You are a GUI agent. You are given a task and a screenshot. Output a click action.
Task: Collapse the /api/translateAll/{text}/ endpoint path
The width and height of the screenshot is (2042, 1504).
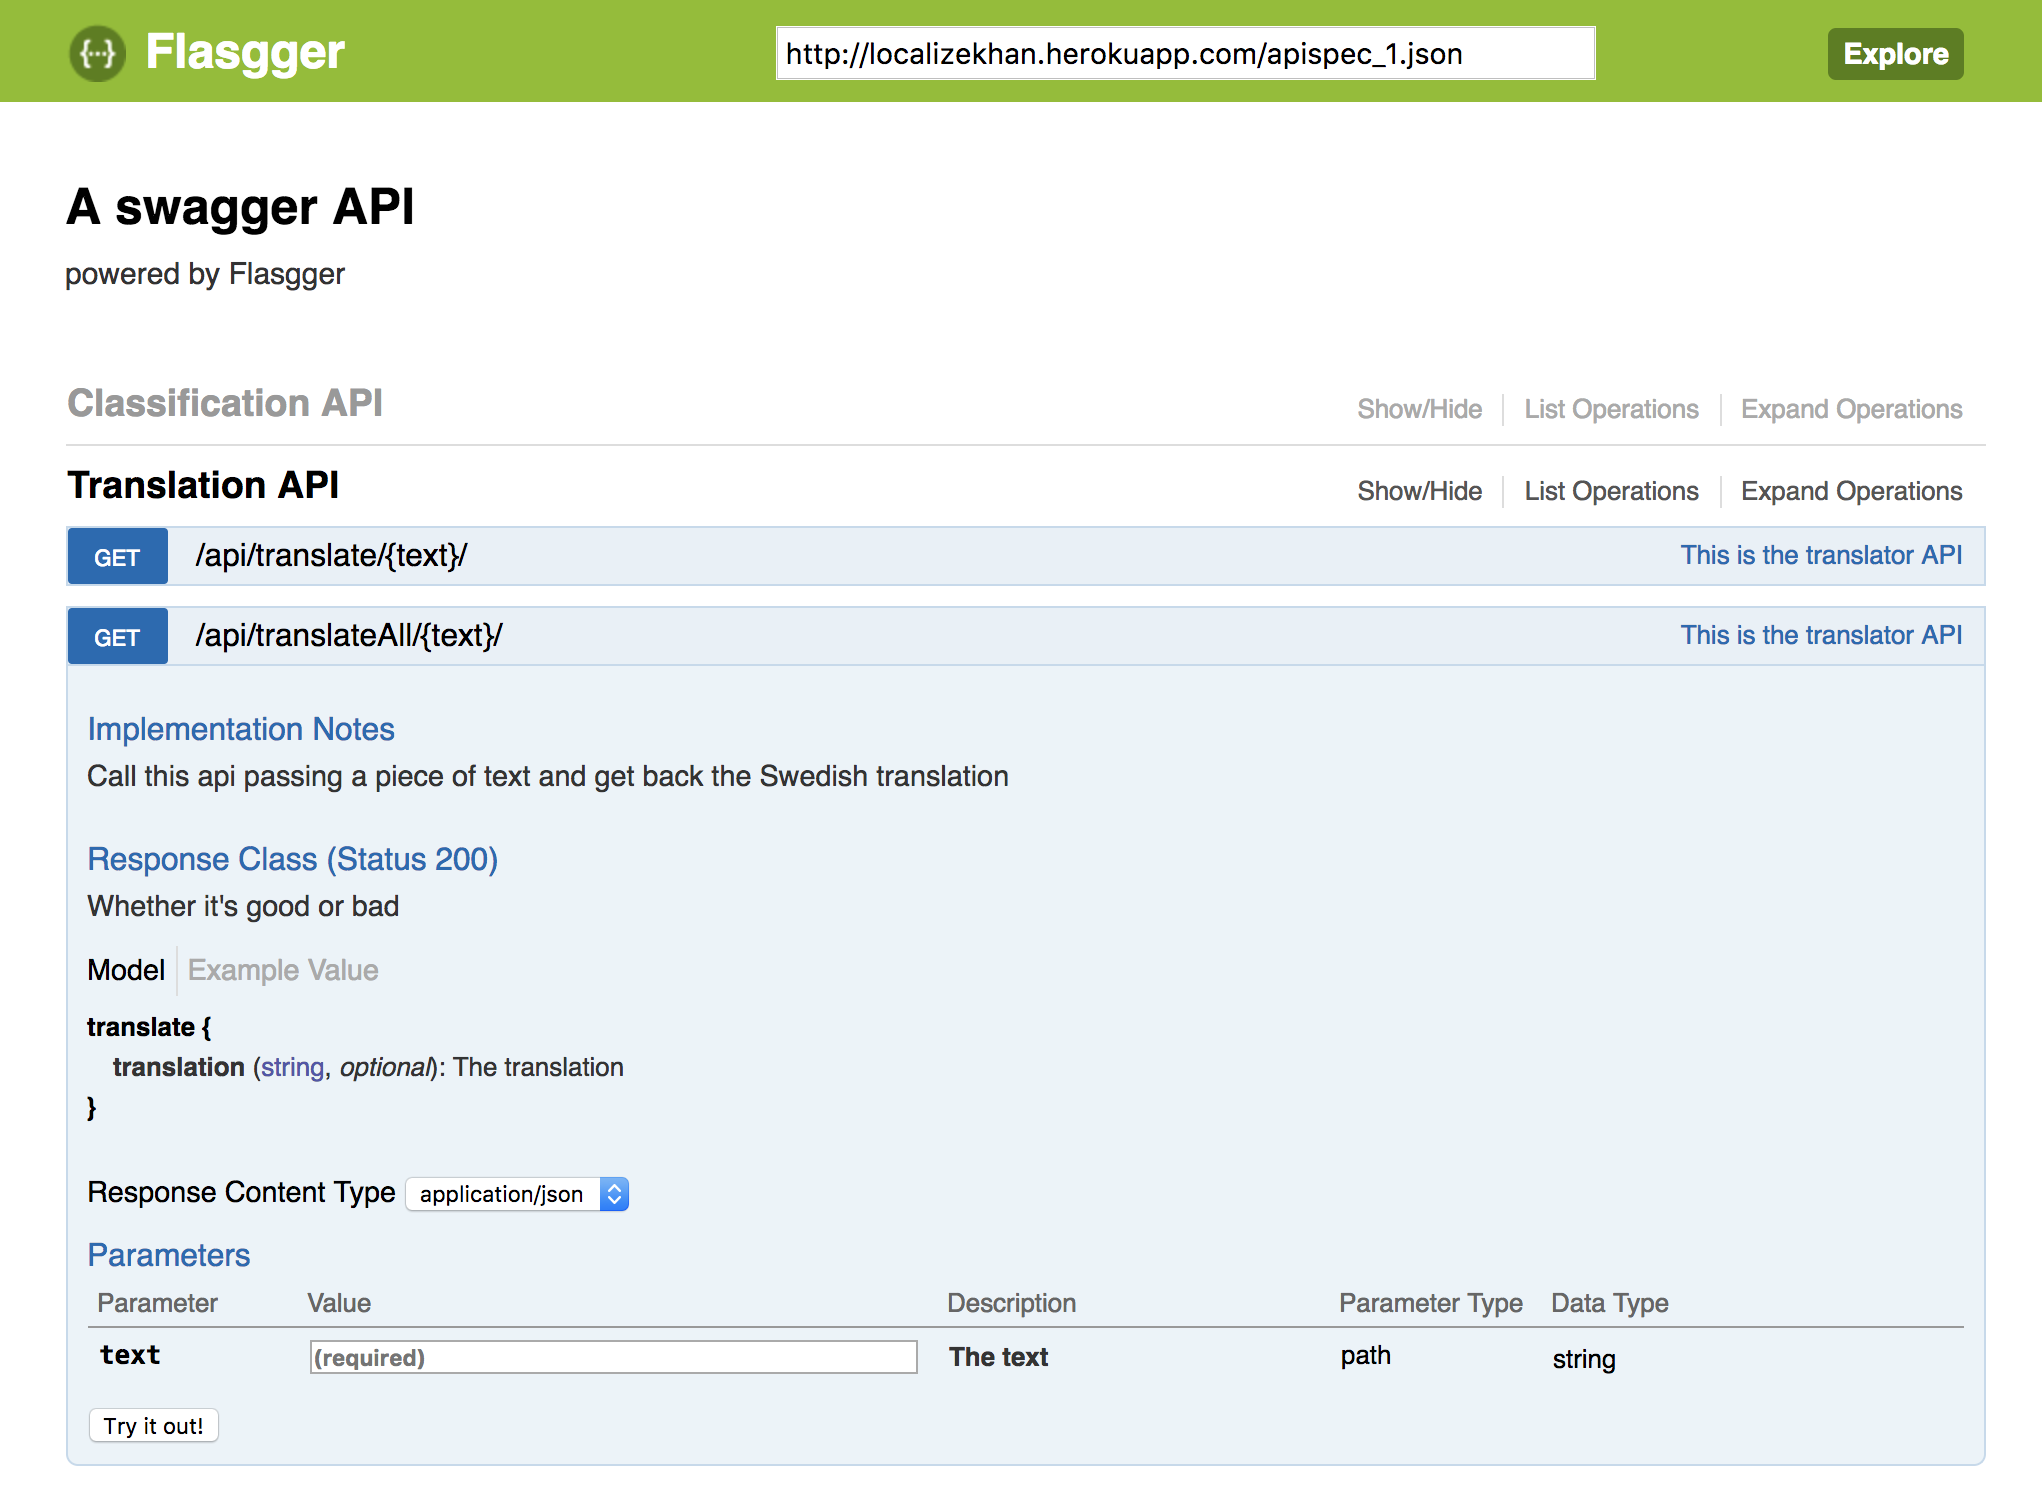tap(349, 636)
